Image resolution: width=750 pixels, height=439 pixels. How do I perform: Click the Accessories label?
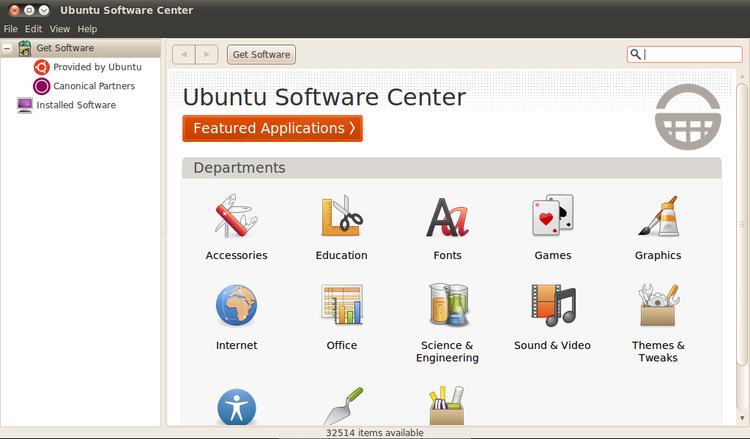click(236, 255)
